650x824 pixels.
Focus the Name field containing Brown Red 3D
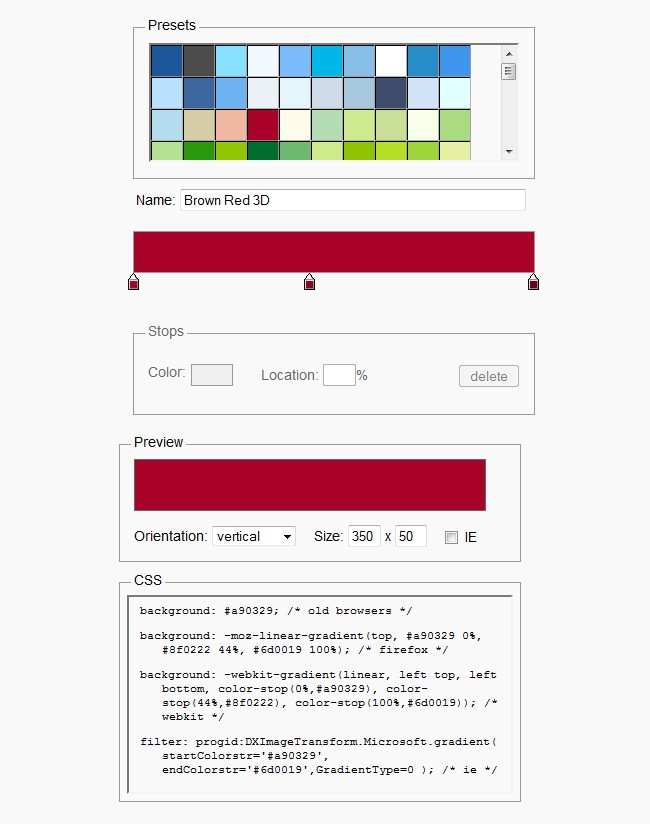(x=353, y=200)
